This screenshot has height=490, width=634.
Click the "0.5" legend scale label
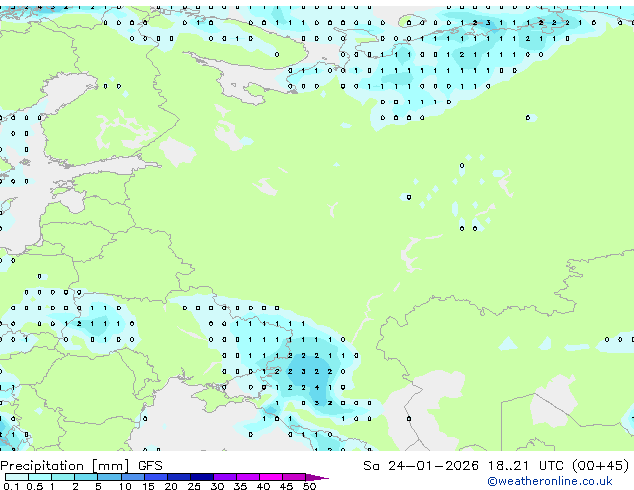click(x=35, y=486)
